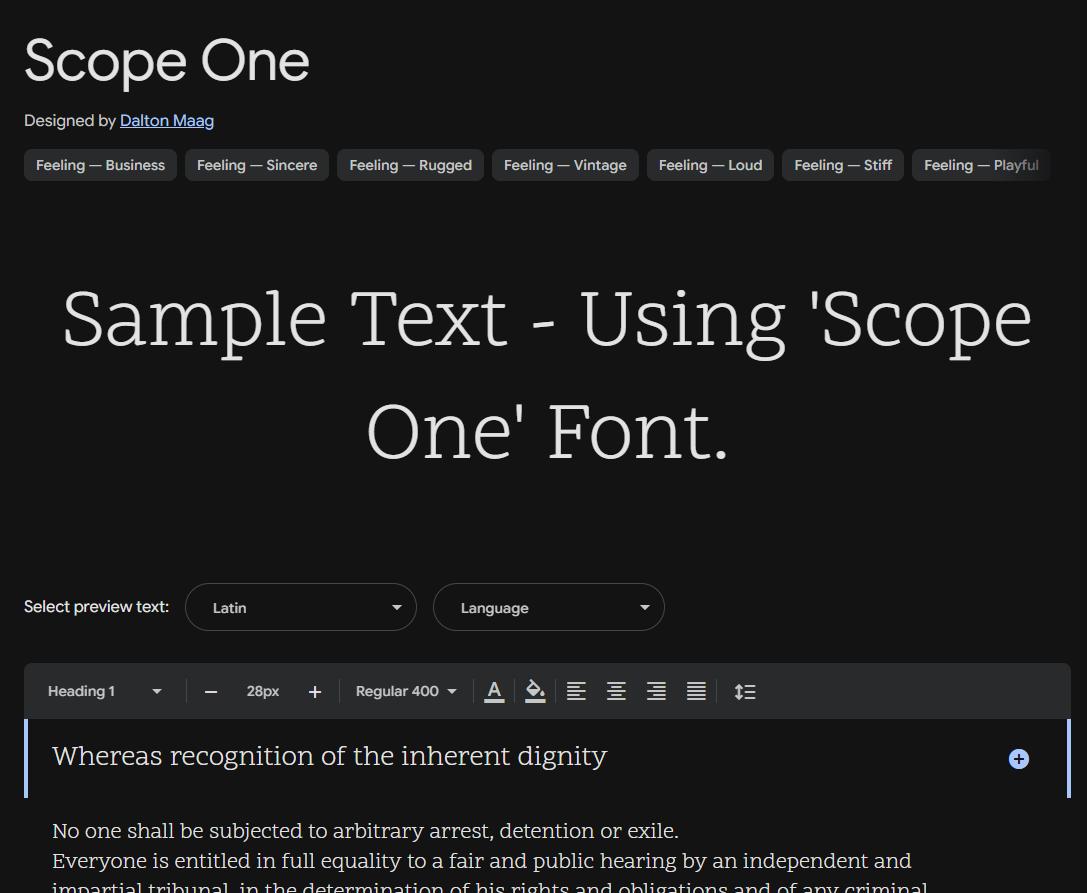Click the 'Scope One' font title
The height and width of the screenshot is (893, 1087).
pos(167,62)
